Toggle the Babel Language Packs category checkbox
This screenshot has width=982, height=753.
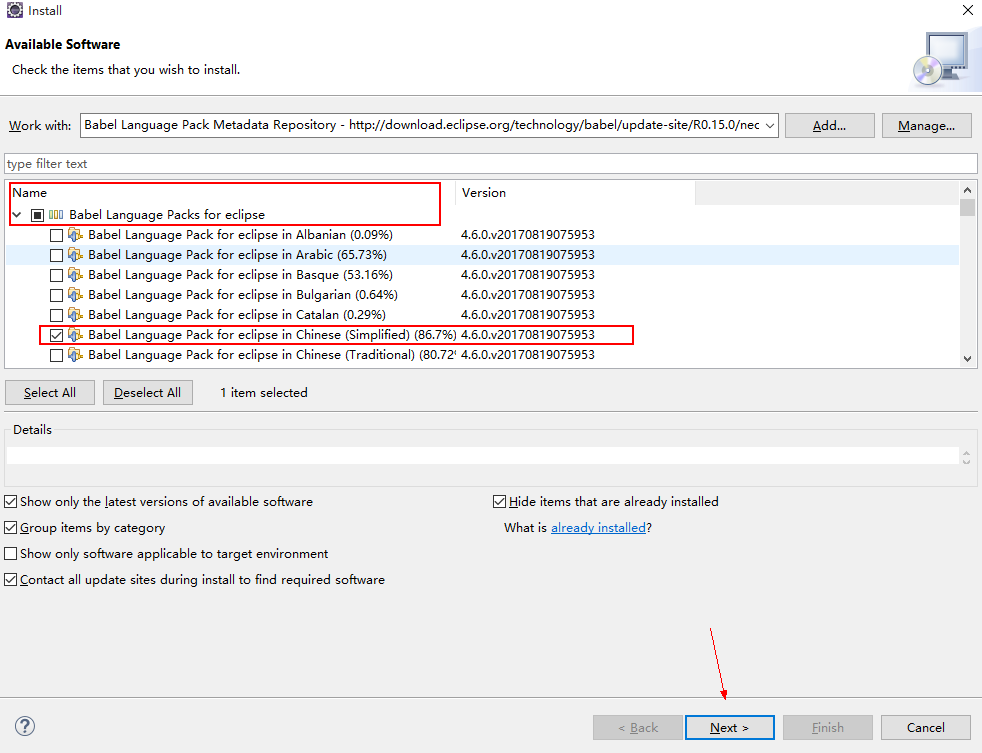[38, 216]
